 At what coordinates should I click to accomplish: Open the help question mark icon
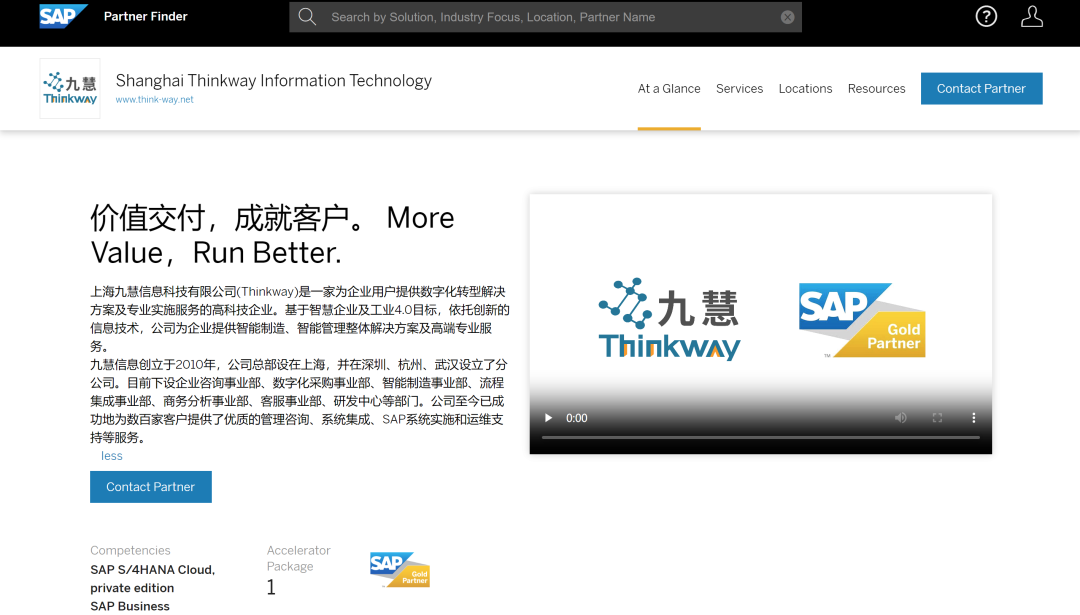[x=986, y=16]
